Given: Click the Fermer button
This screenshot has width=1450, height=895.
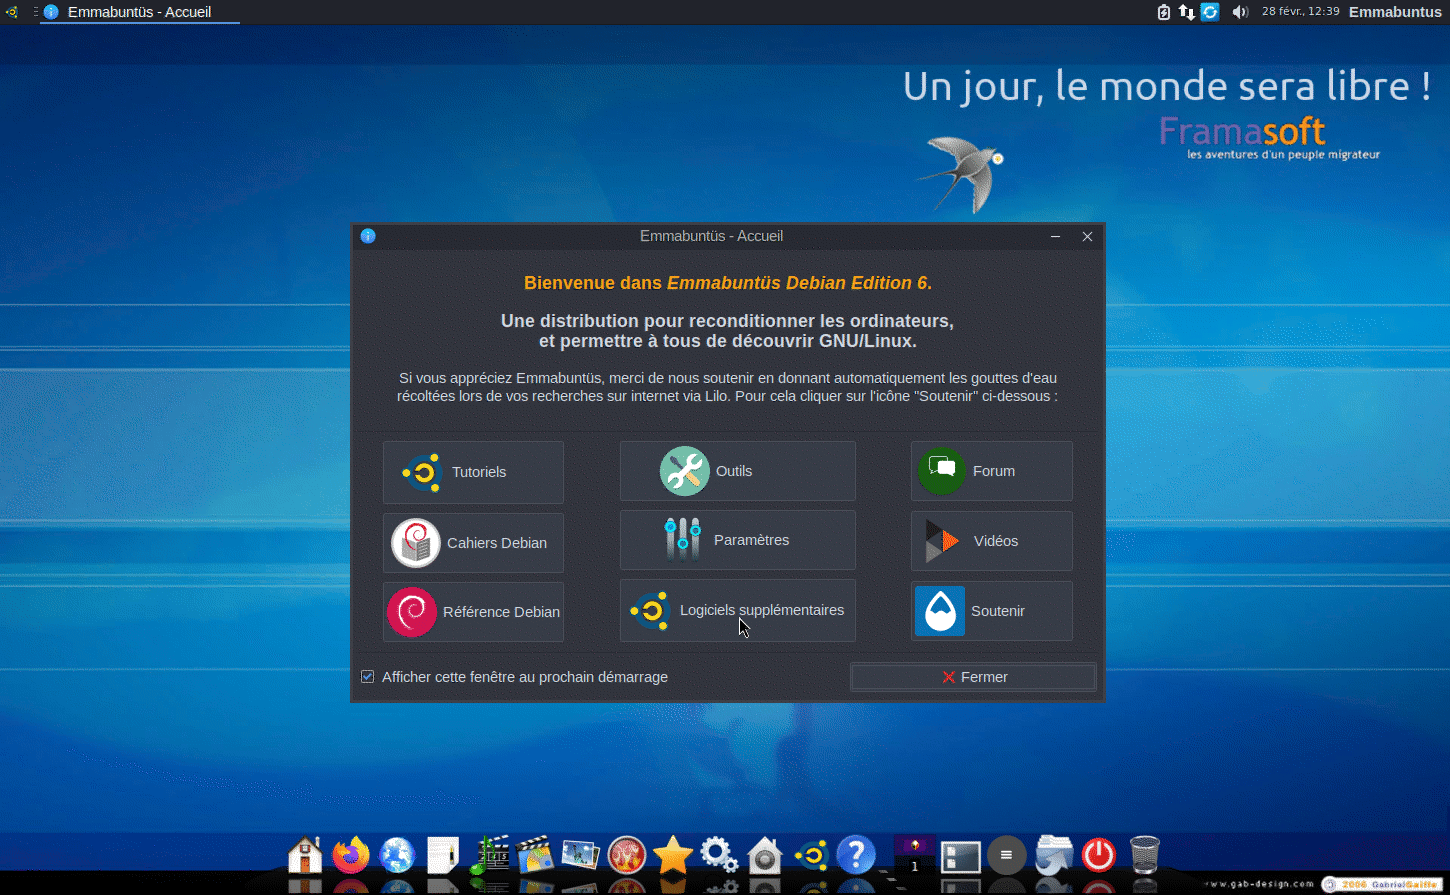Looking at the screenshot, I should [972, 677].
